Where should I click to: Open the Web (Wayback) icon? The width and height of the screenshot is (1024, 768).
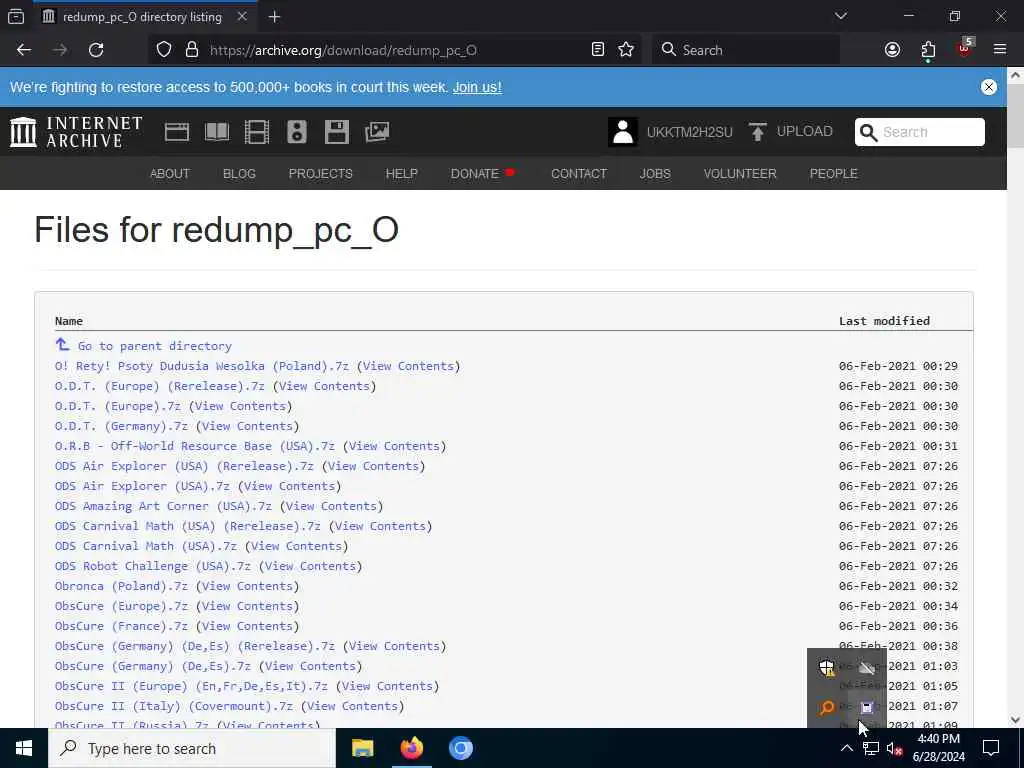click(x=177, y=132)
